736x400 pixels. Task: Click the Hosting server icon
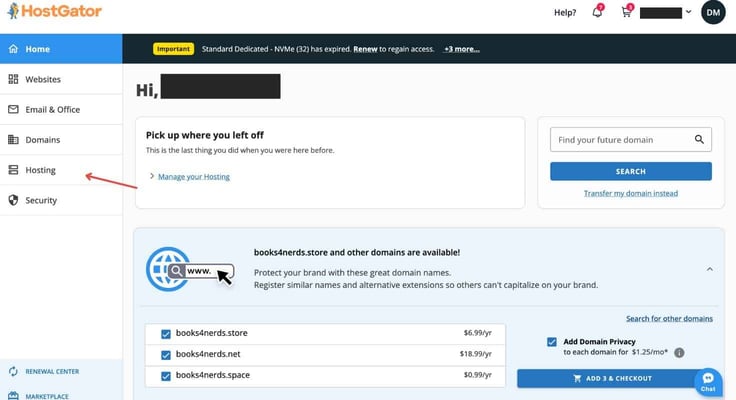[x=13, y=170]
